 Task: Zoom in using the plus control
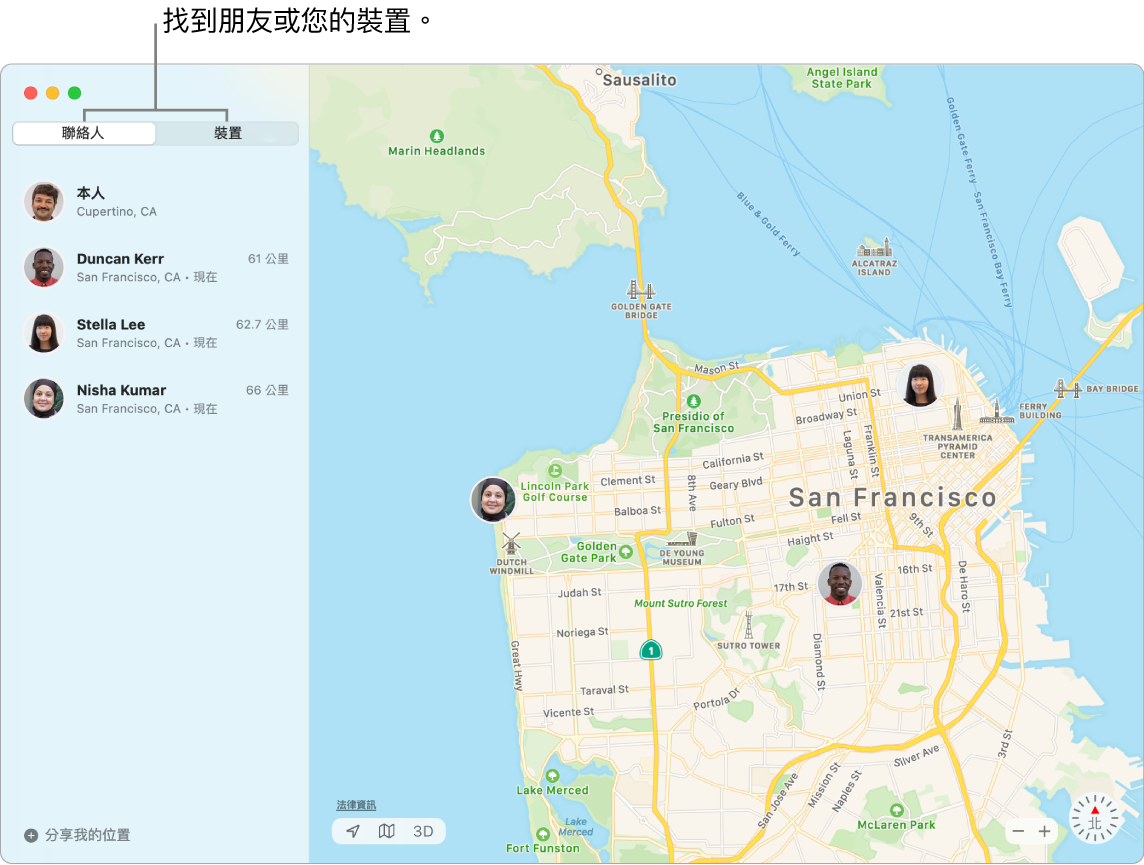(x=1044, y=831)
